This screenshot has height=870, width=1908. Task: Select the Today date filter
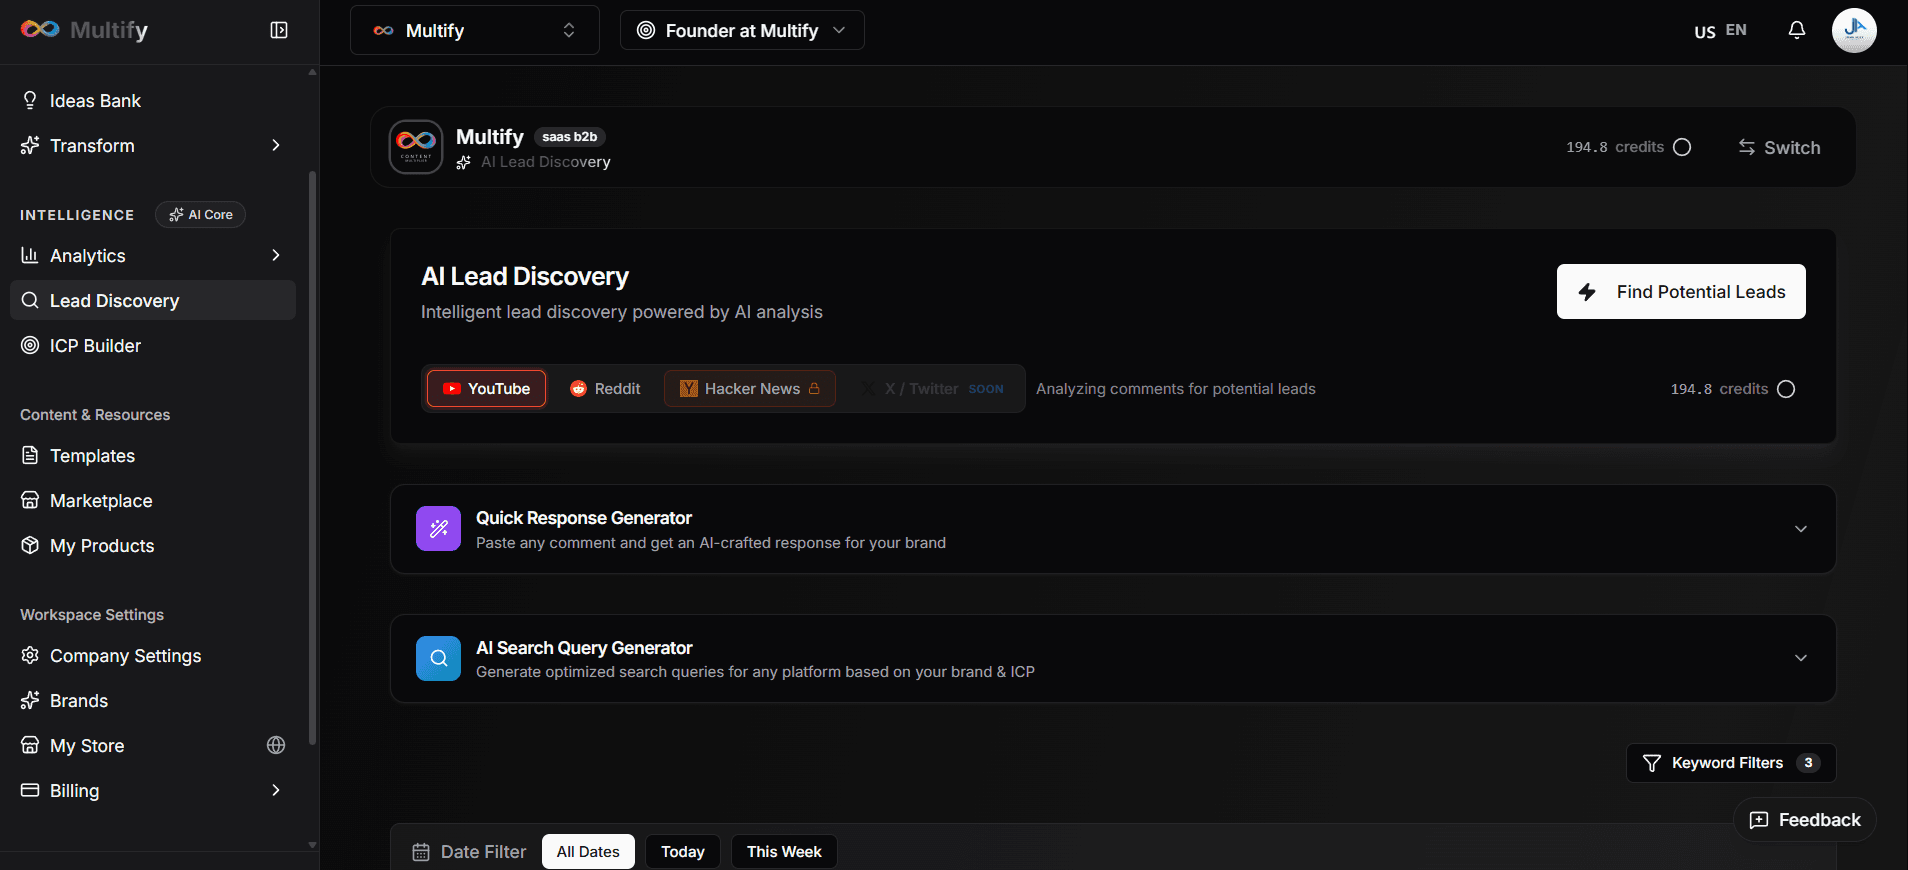tap(683, 852)
